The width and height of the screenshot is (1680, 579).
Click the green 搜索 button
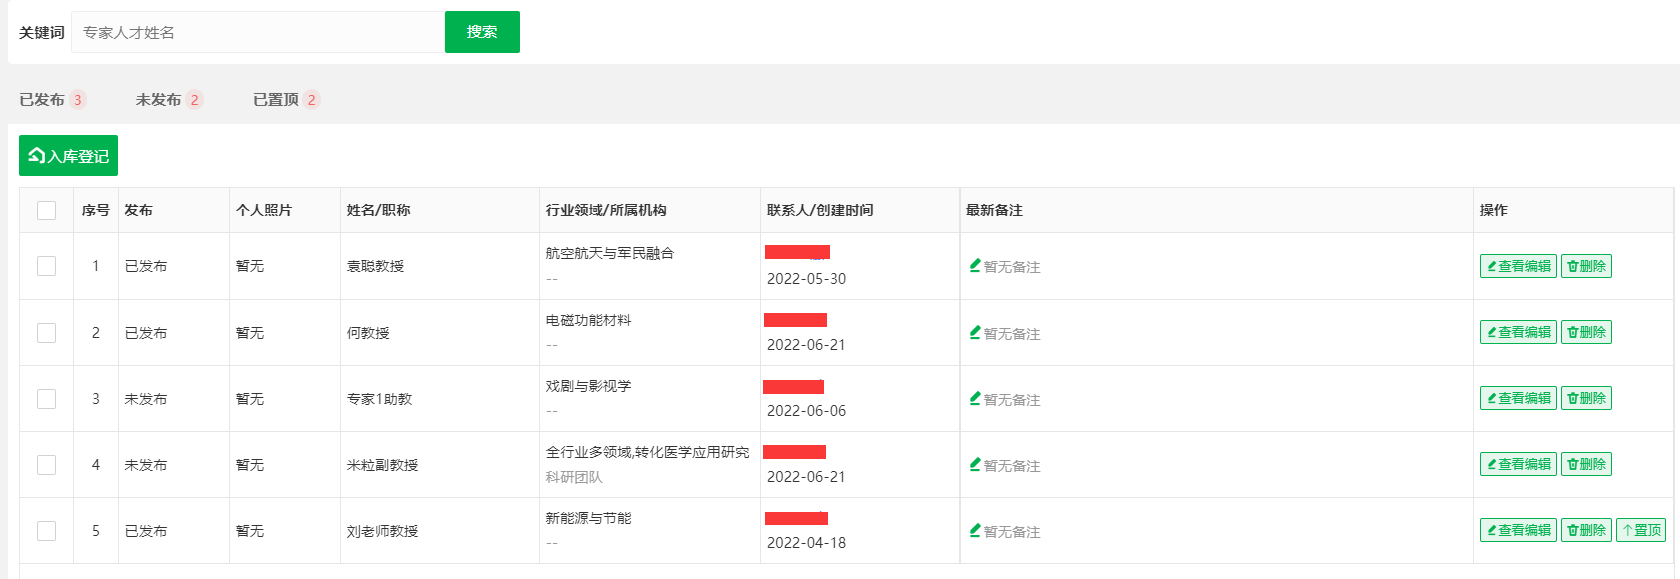click(x=482, y=32)
